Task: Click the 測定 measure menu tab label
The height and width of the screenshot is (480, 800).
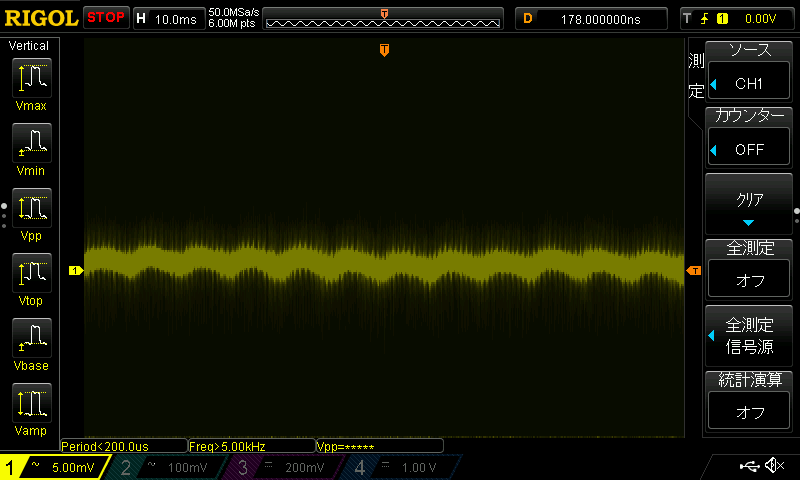Action: point(696,76)
